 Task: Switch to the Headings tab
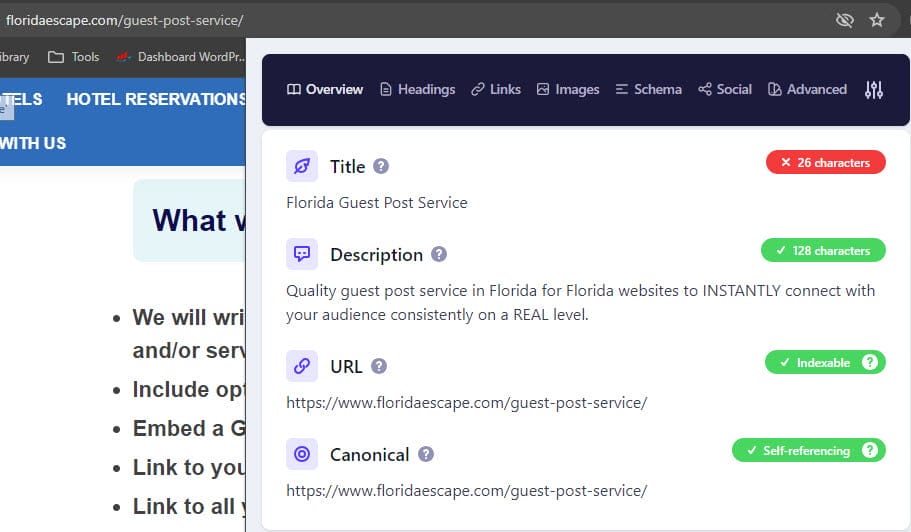417,90
